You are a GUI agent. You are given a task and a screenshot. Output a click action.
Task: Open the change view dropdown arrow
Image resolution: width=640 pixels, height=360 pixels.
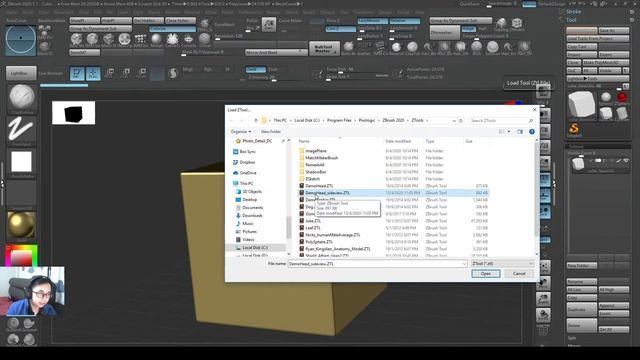click(509, 131)
